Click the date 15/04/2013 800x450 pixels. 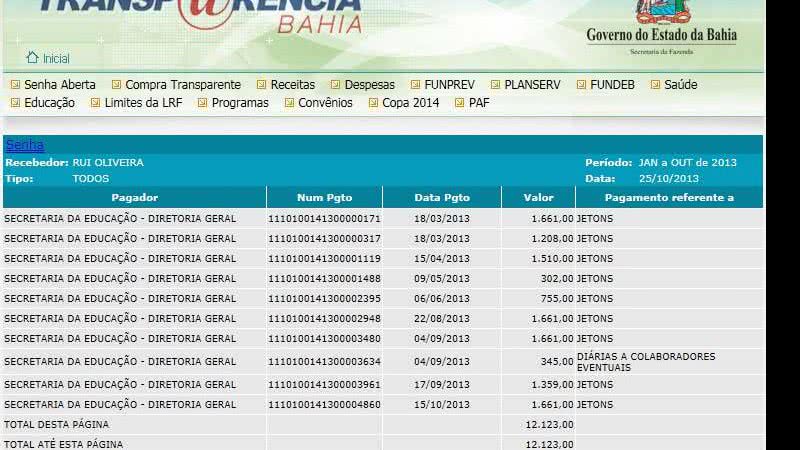(x=442, y=258)
